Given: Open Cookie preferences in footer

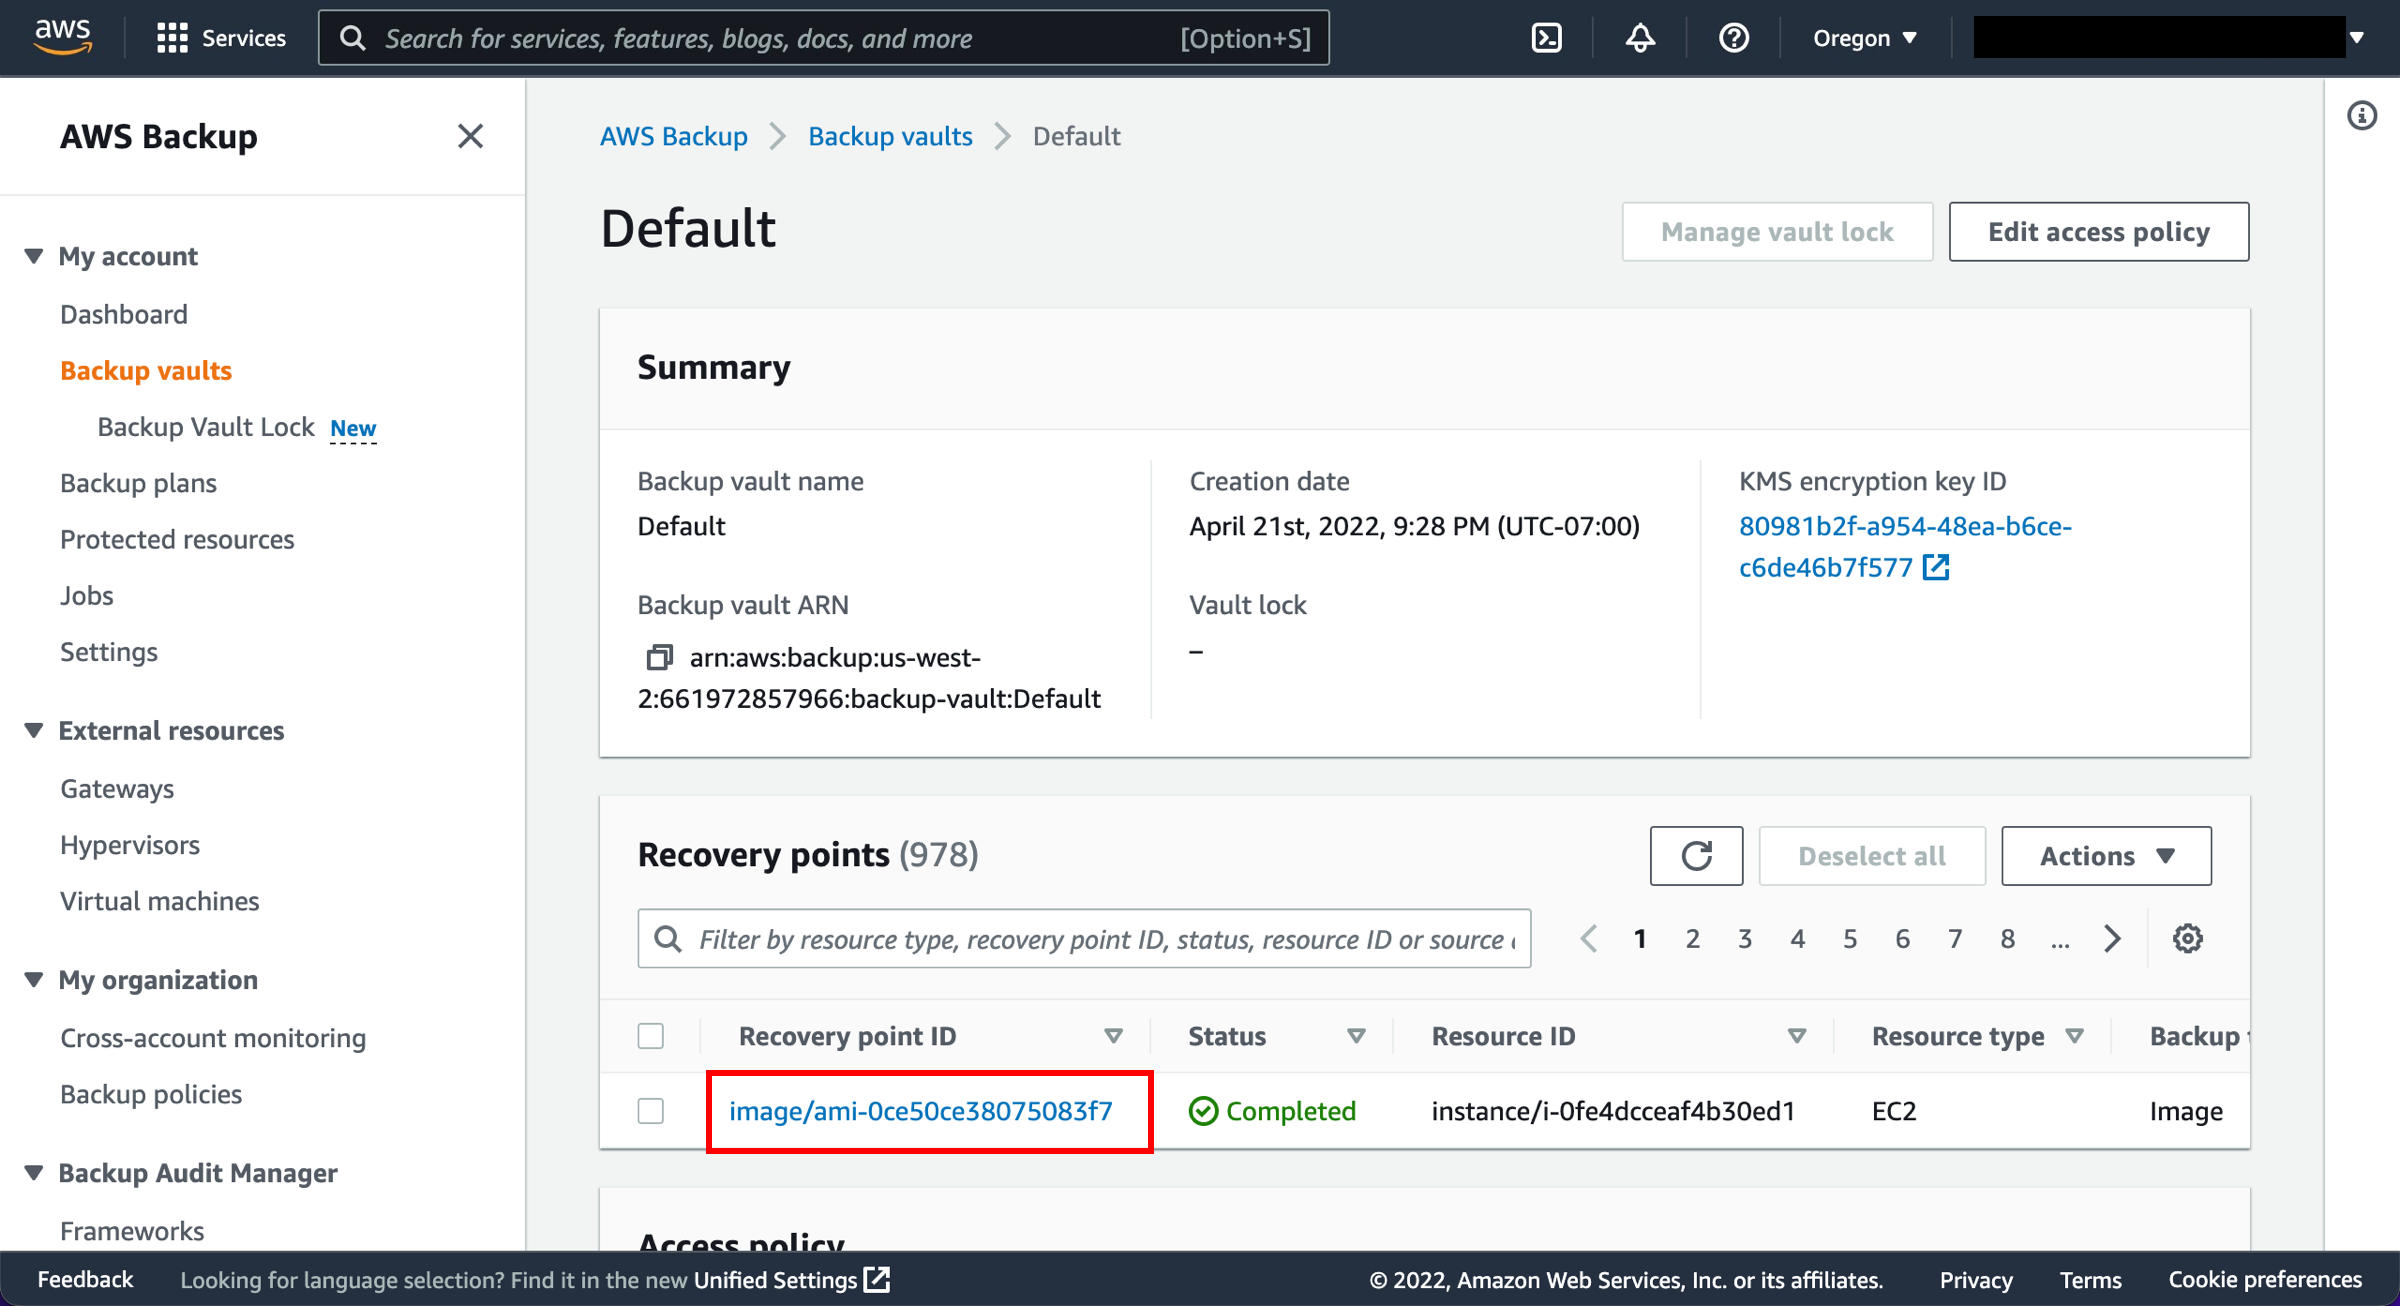Looking at the screenshot, I should pos(2265,1279).
